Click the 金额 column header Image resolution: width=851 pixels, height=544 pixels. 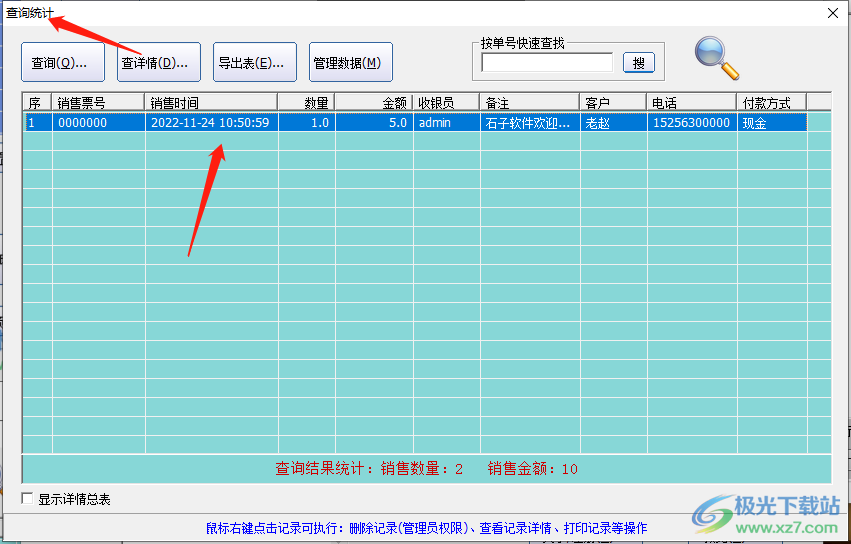(x=373, y=103)
